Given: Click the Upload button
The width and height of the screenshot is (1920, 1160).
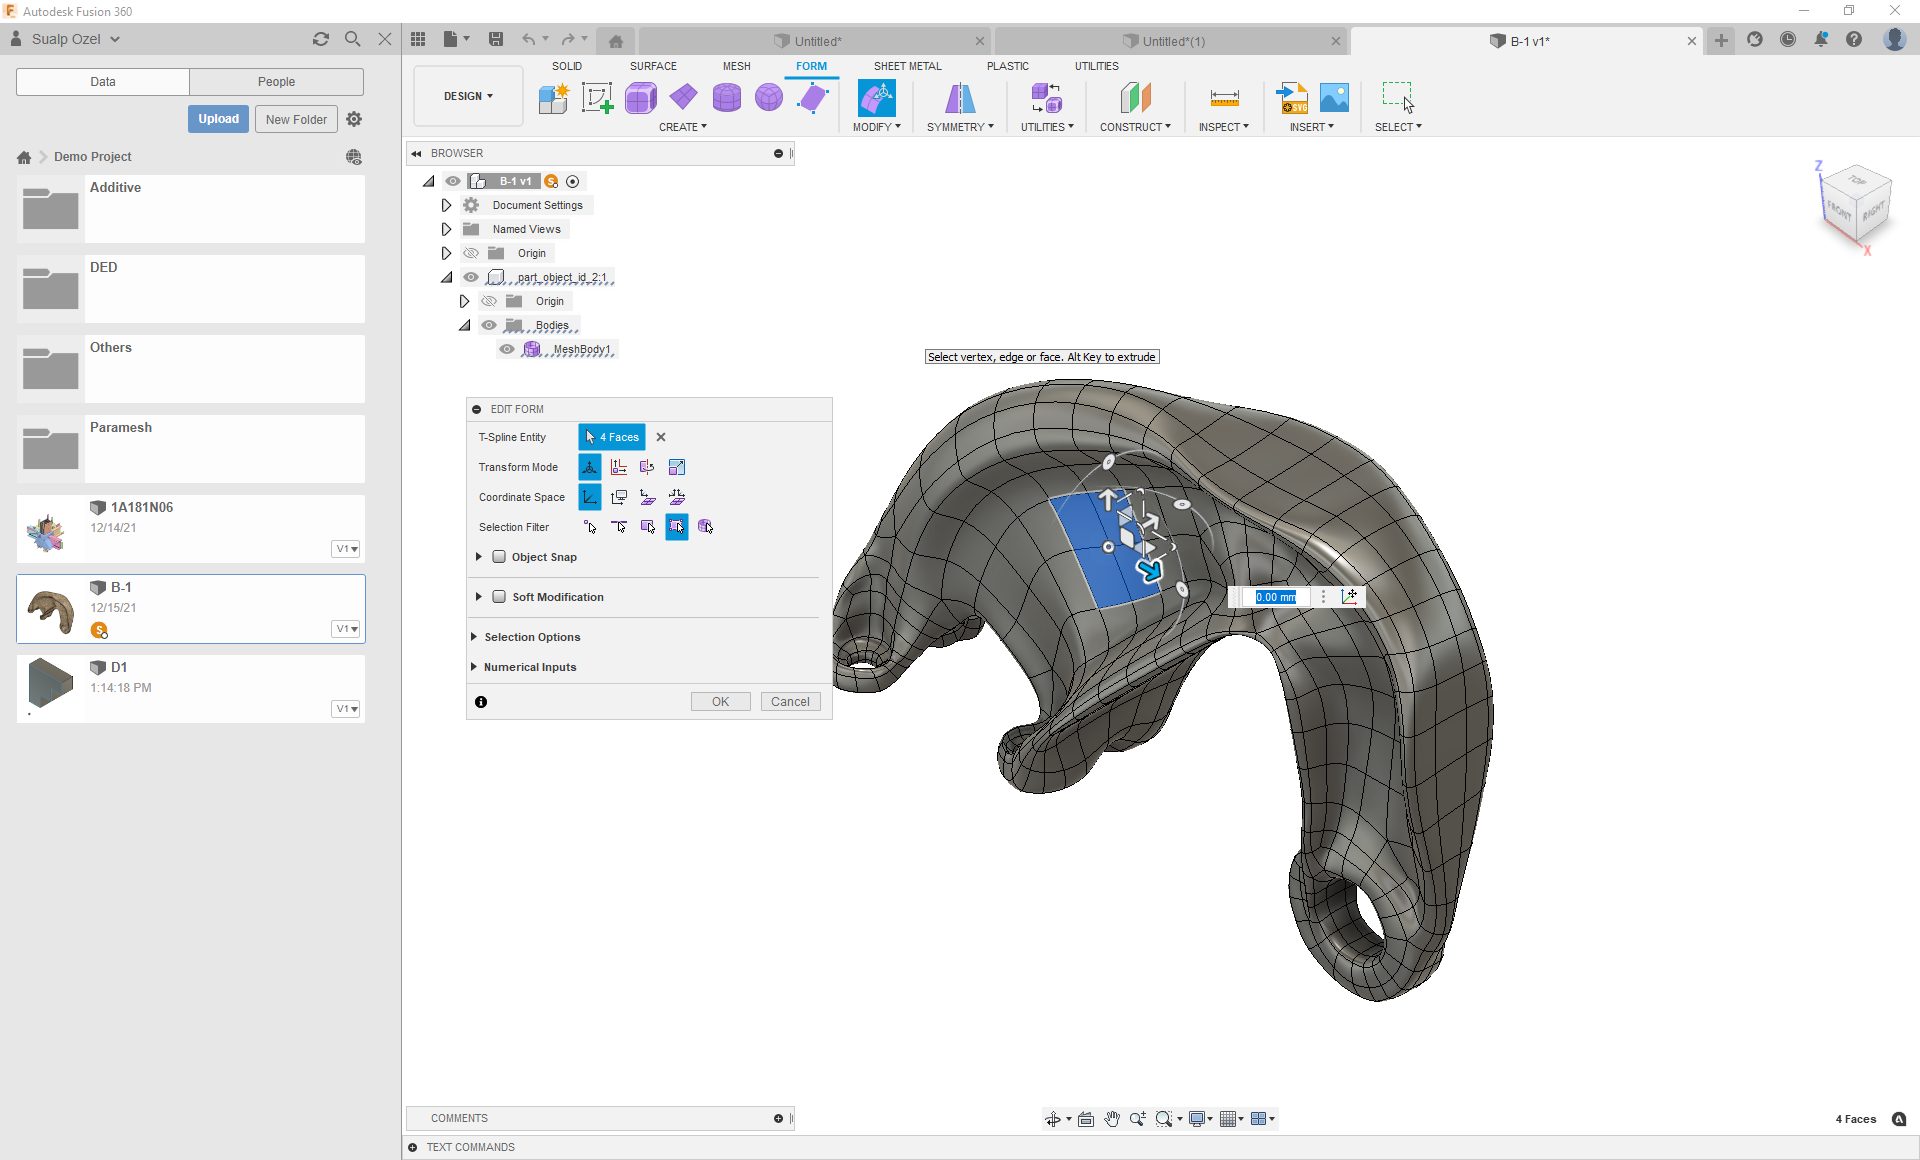Looking at the screenshot, I should click(x=218, y=119).
